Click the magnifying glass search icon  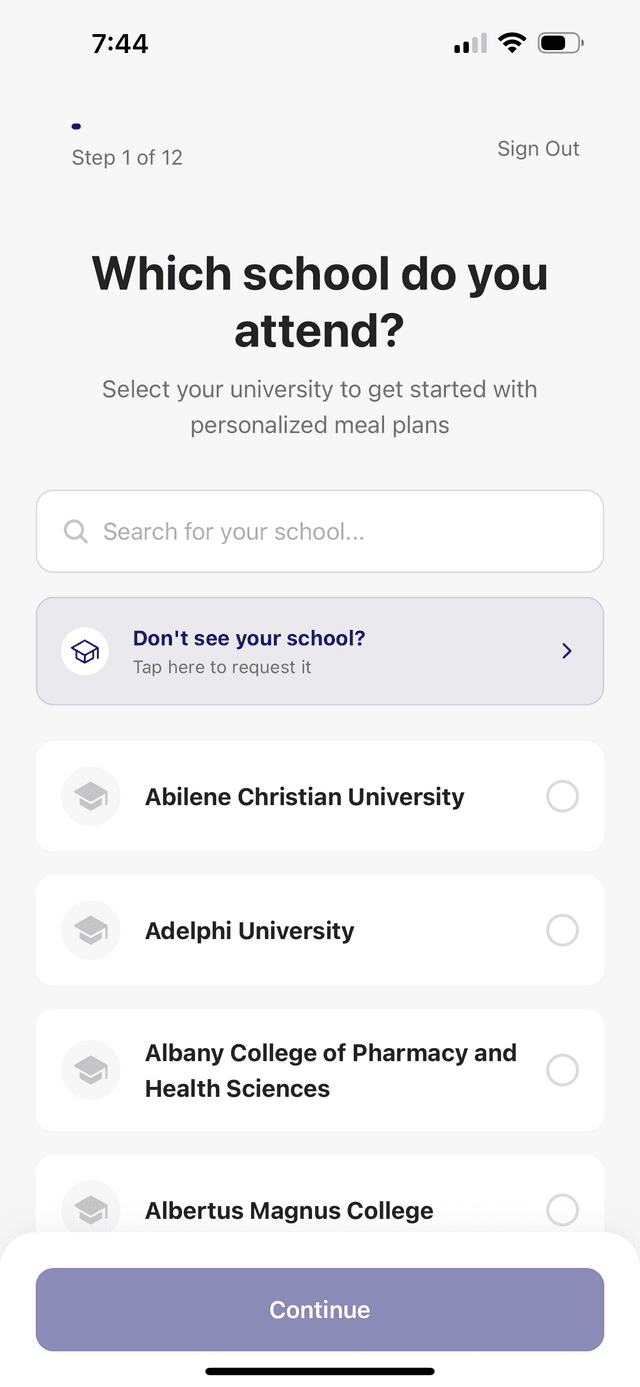(x=75, y=531)
